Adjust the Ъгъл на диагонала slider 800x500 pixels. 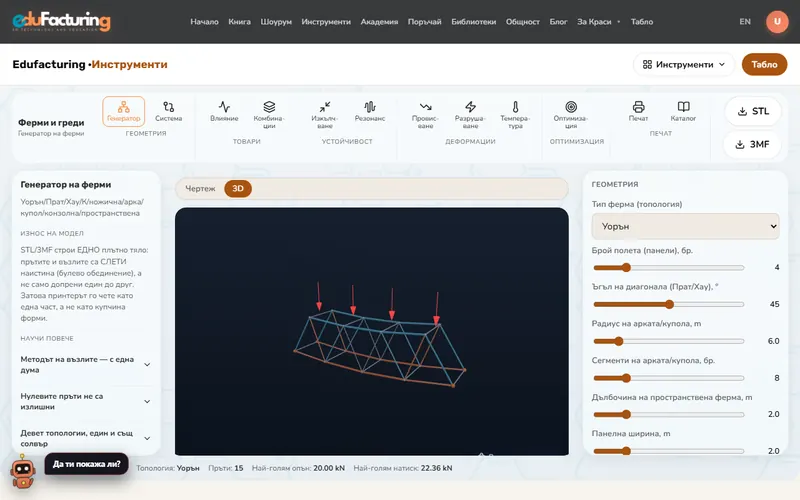(669, 304)
